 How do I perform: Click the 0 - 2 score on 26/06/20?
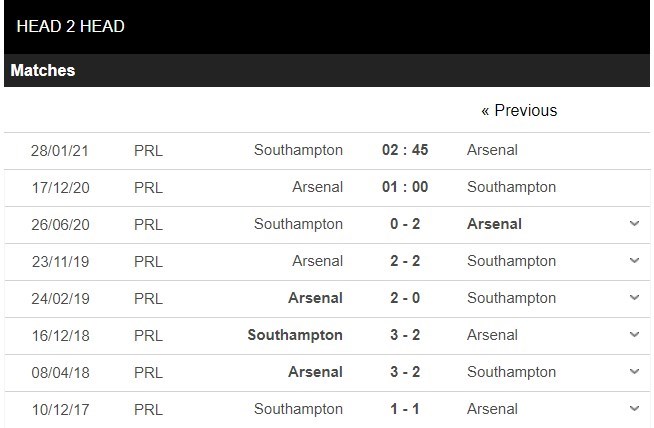[x=405, y=224]
